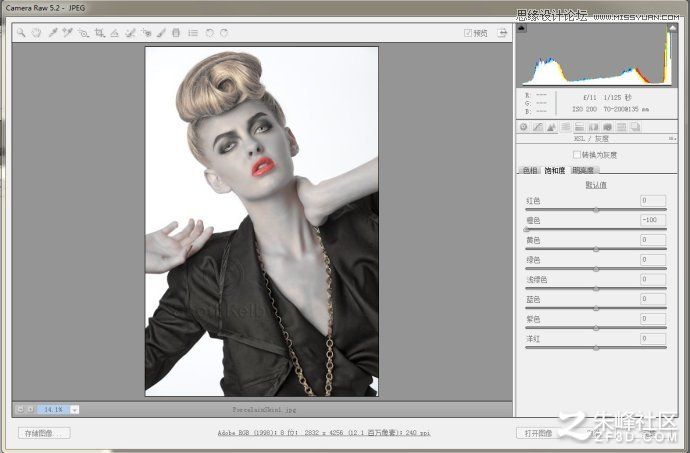
Task: Click the 绿色 value field
Action: tap(653, 260)
